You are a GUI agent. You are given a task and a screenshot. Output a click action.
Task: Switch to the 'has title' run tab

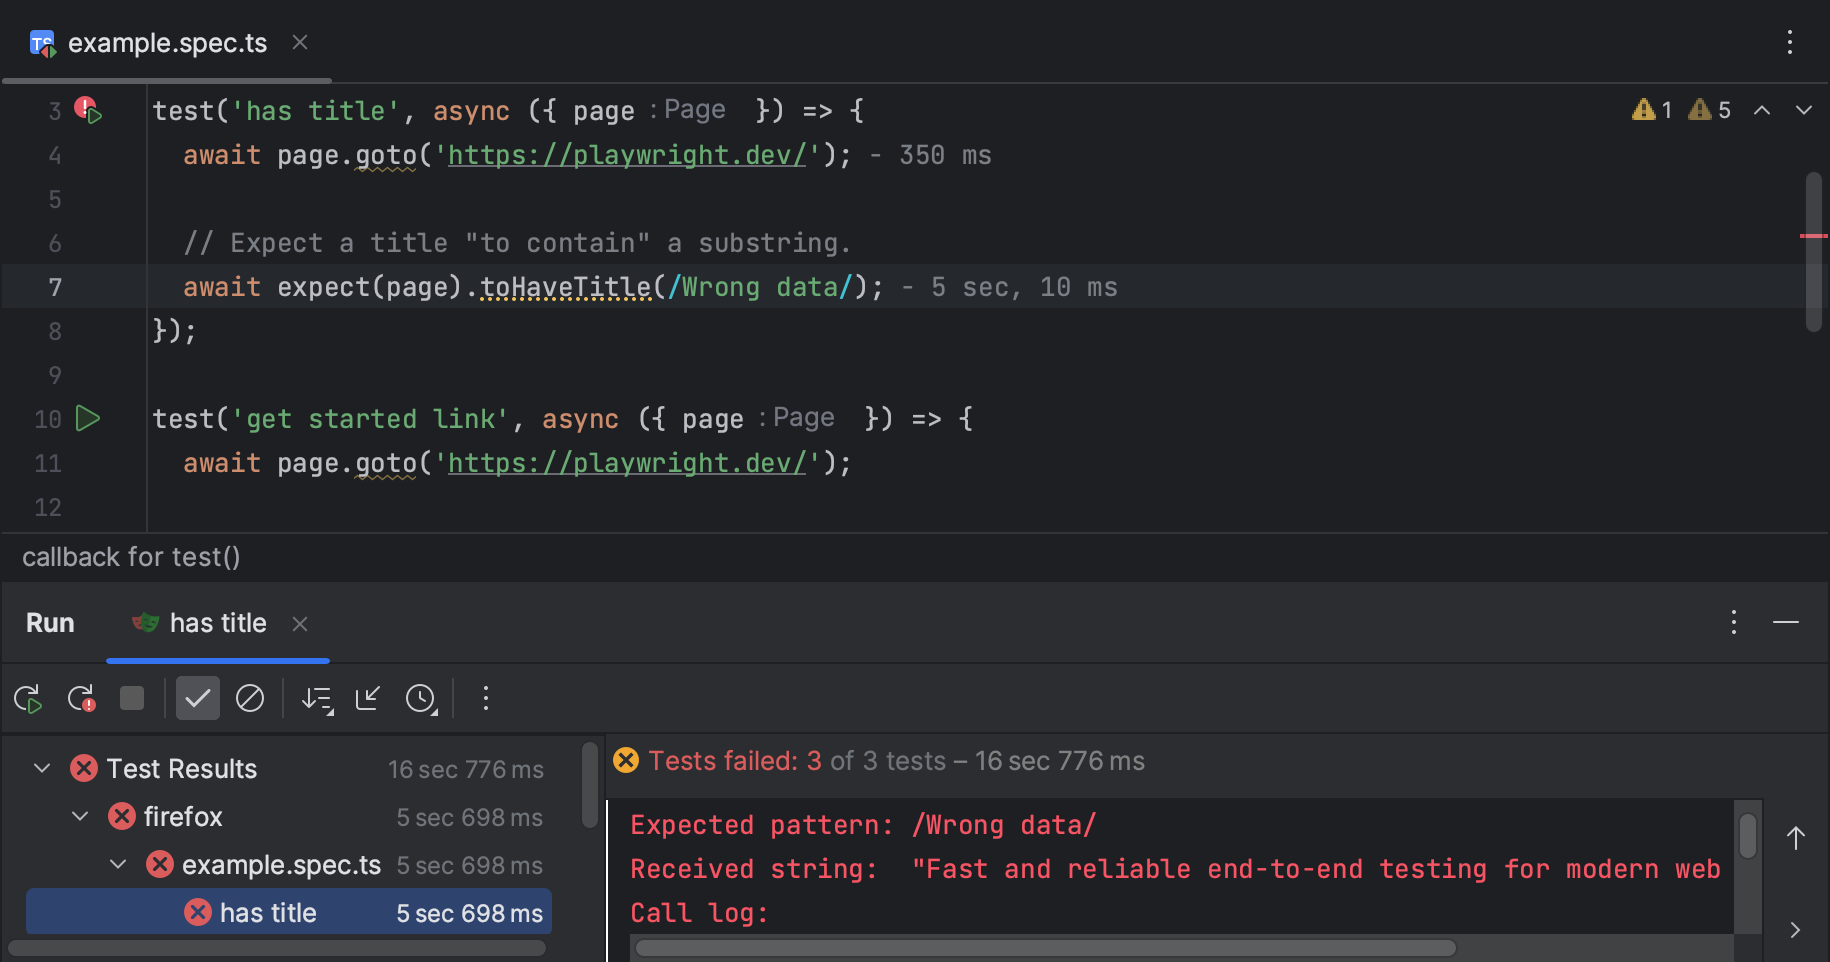[216, 622]
